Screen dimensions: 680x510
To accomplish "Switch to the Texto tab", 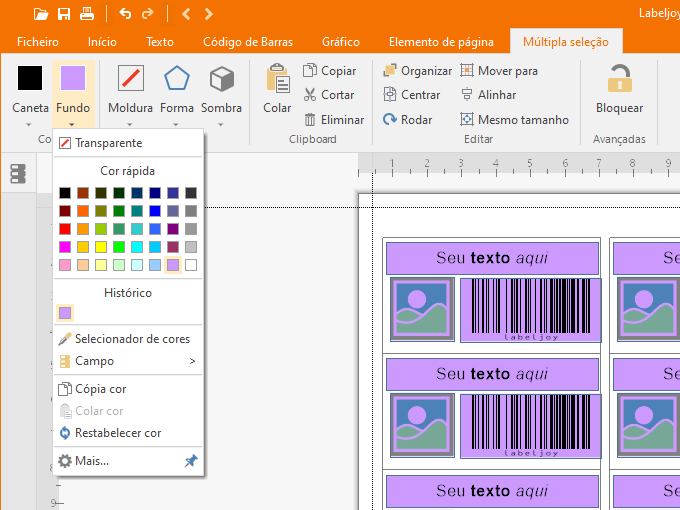I will click(x=160, y=42).
